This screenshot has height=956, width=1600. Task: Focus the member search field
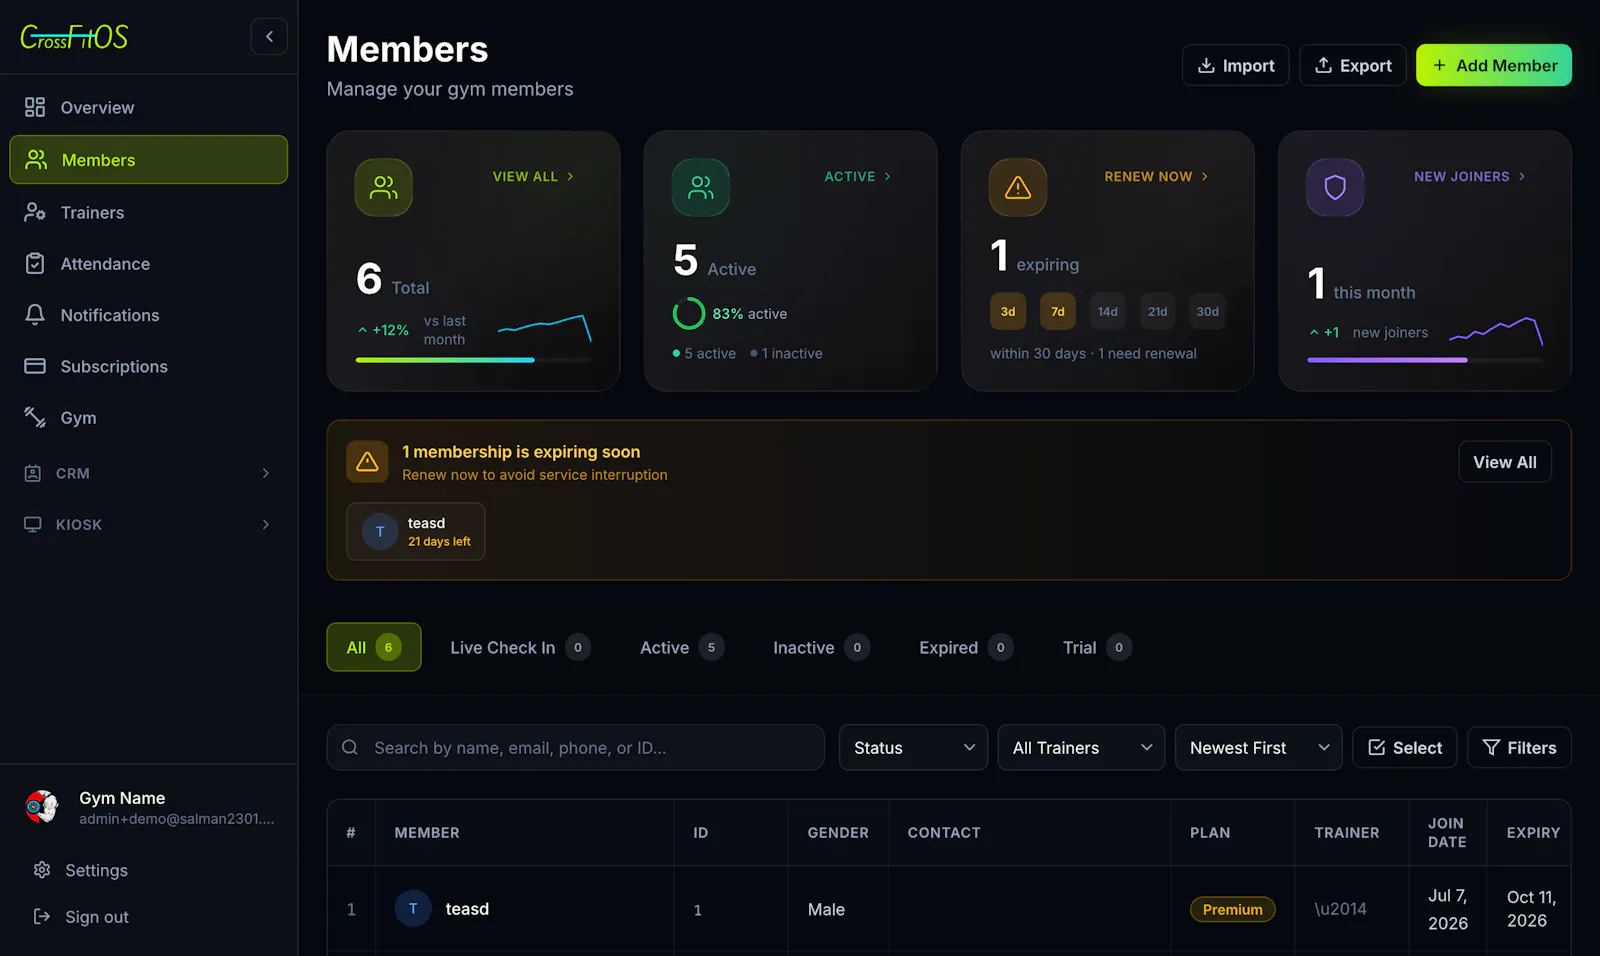pos(576,747)
